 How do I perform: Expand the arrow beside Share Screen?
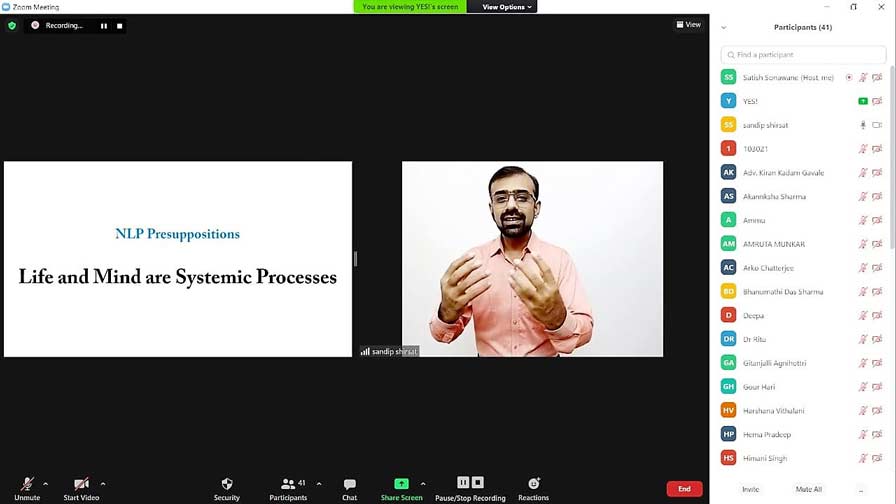(x=423, y=484)
